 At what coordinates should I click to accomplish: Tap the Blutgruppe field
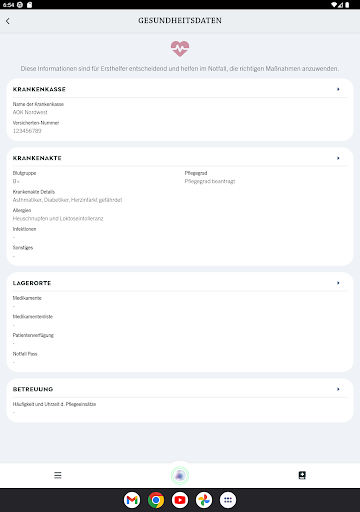[x=24, y=177]
